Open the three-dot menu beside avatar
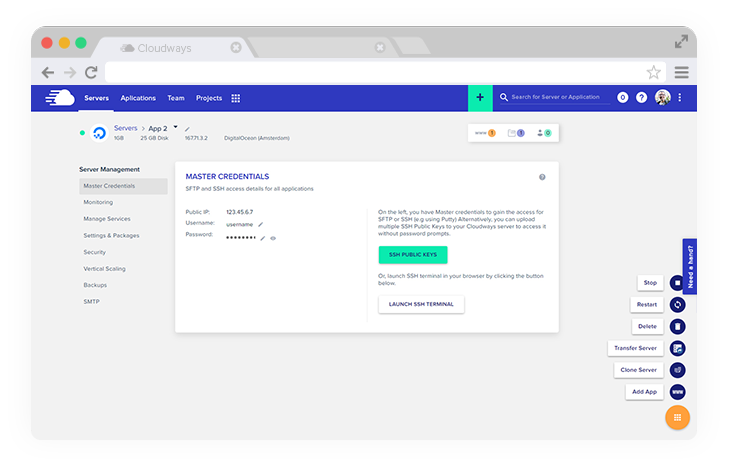Image resolution: width=729 pixels, height=459 pixels. tap(680, 97)
